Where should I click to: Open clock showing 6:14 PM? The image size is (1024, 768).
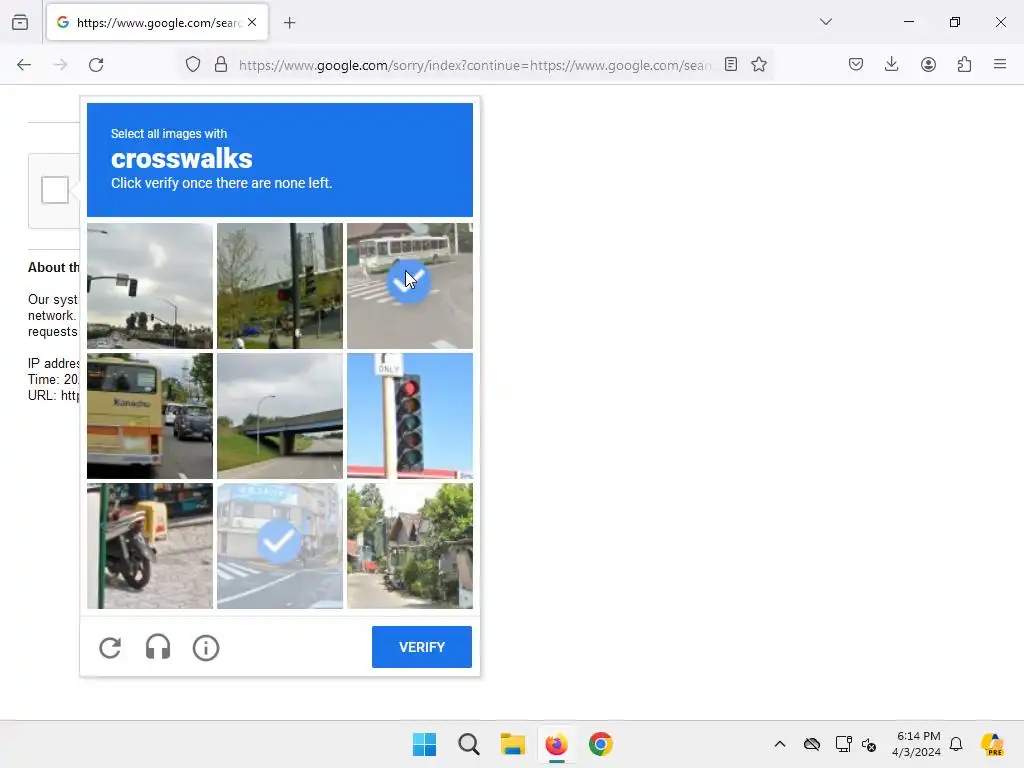pyautogui.click(x=917, y=744)
